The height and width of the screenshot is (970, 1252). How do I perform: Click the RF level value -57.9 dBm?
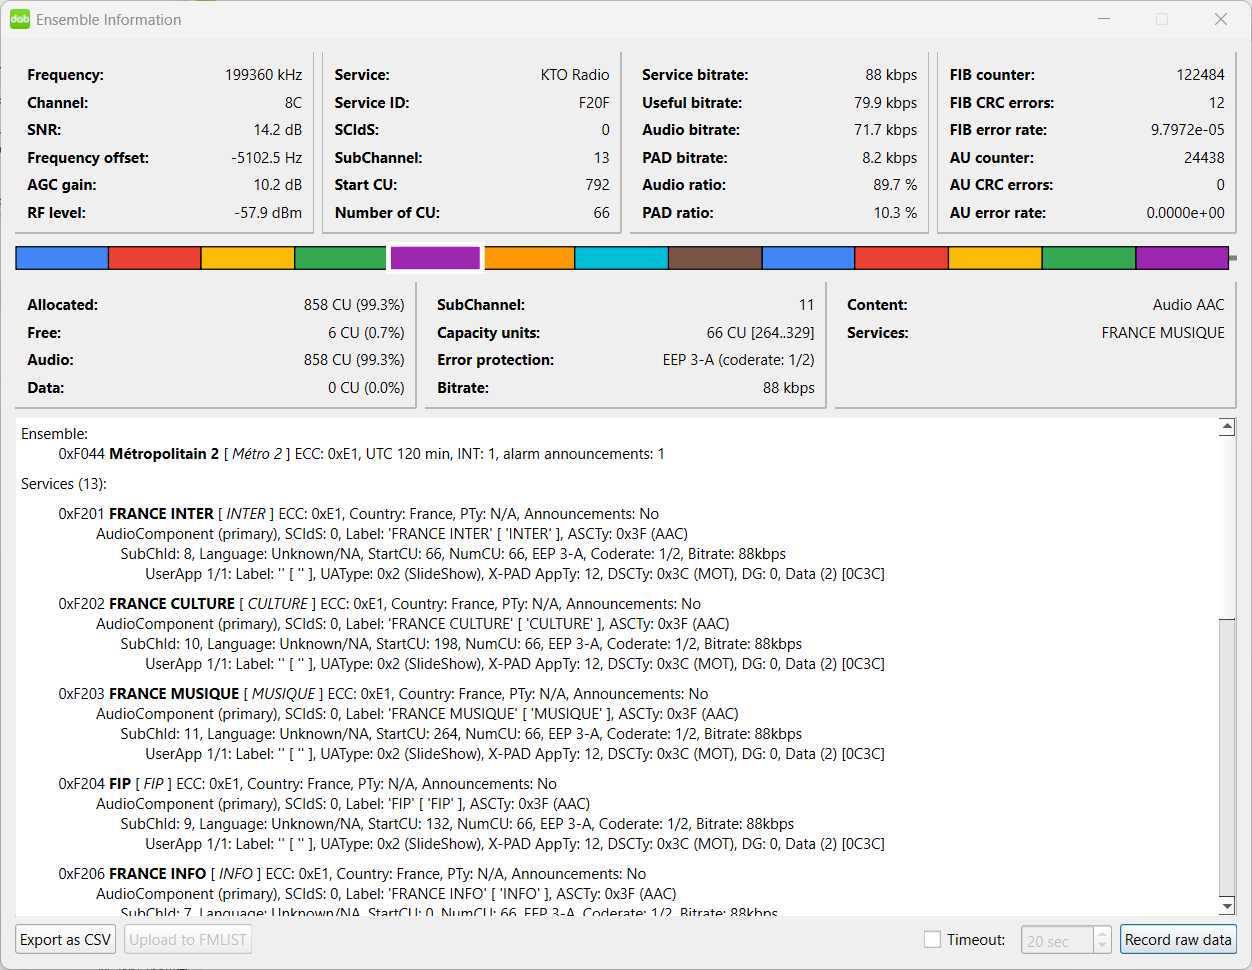(269, 213)
